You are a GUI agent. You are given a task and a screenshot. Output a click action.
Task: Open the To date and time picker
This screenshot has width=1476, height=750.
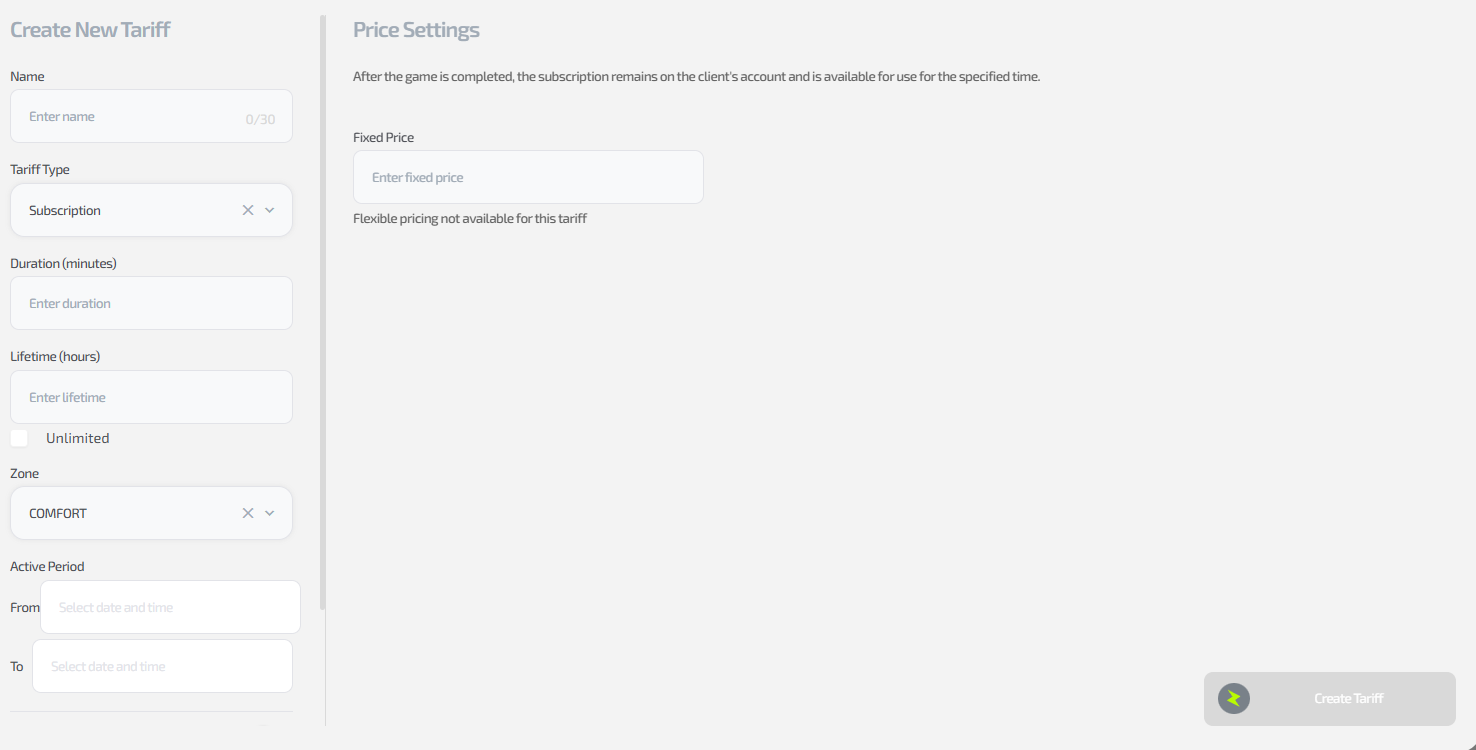pos(162,666)
